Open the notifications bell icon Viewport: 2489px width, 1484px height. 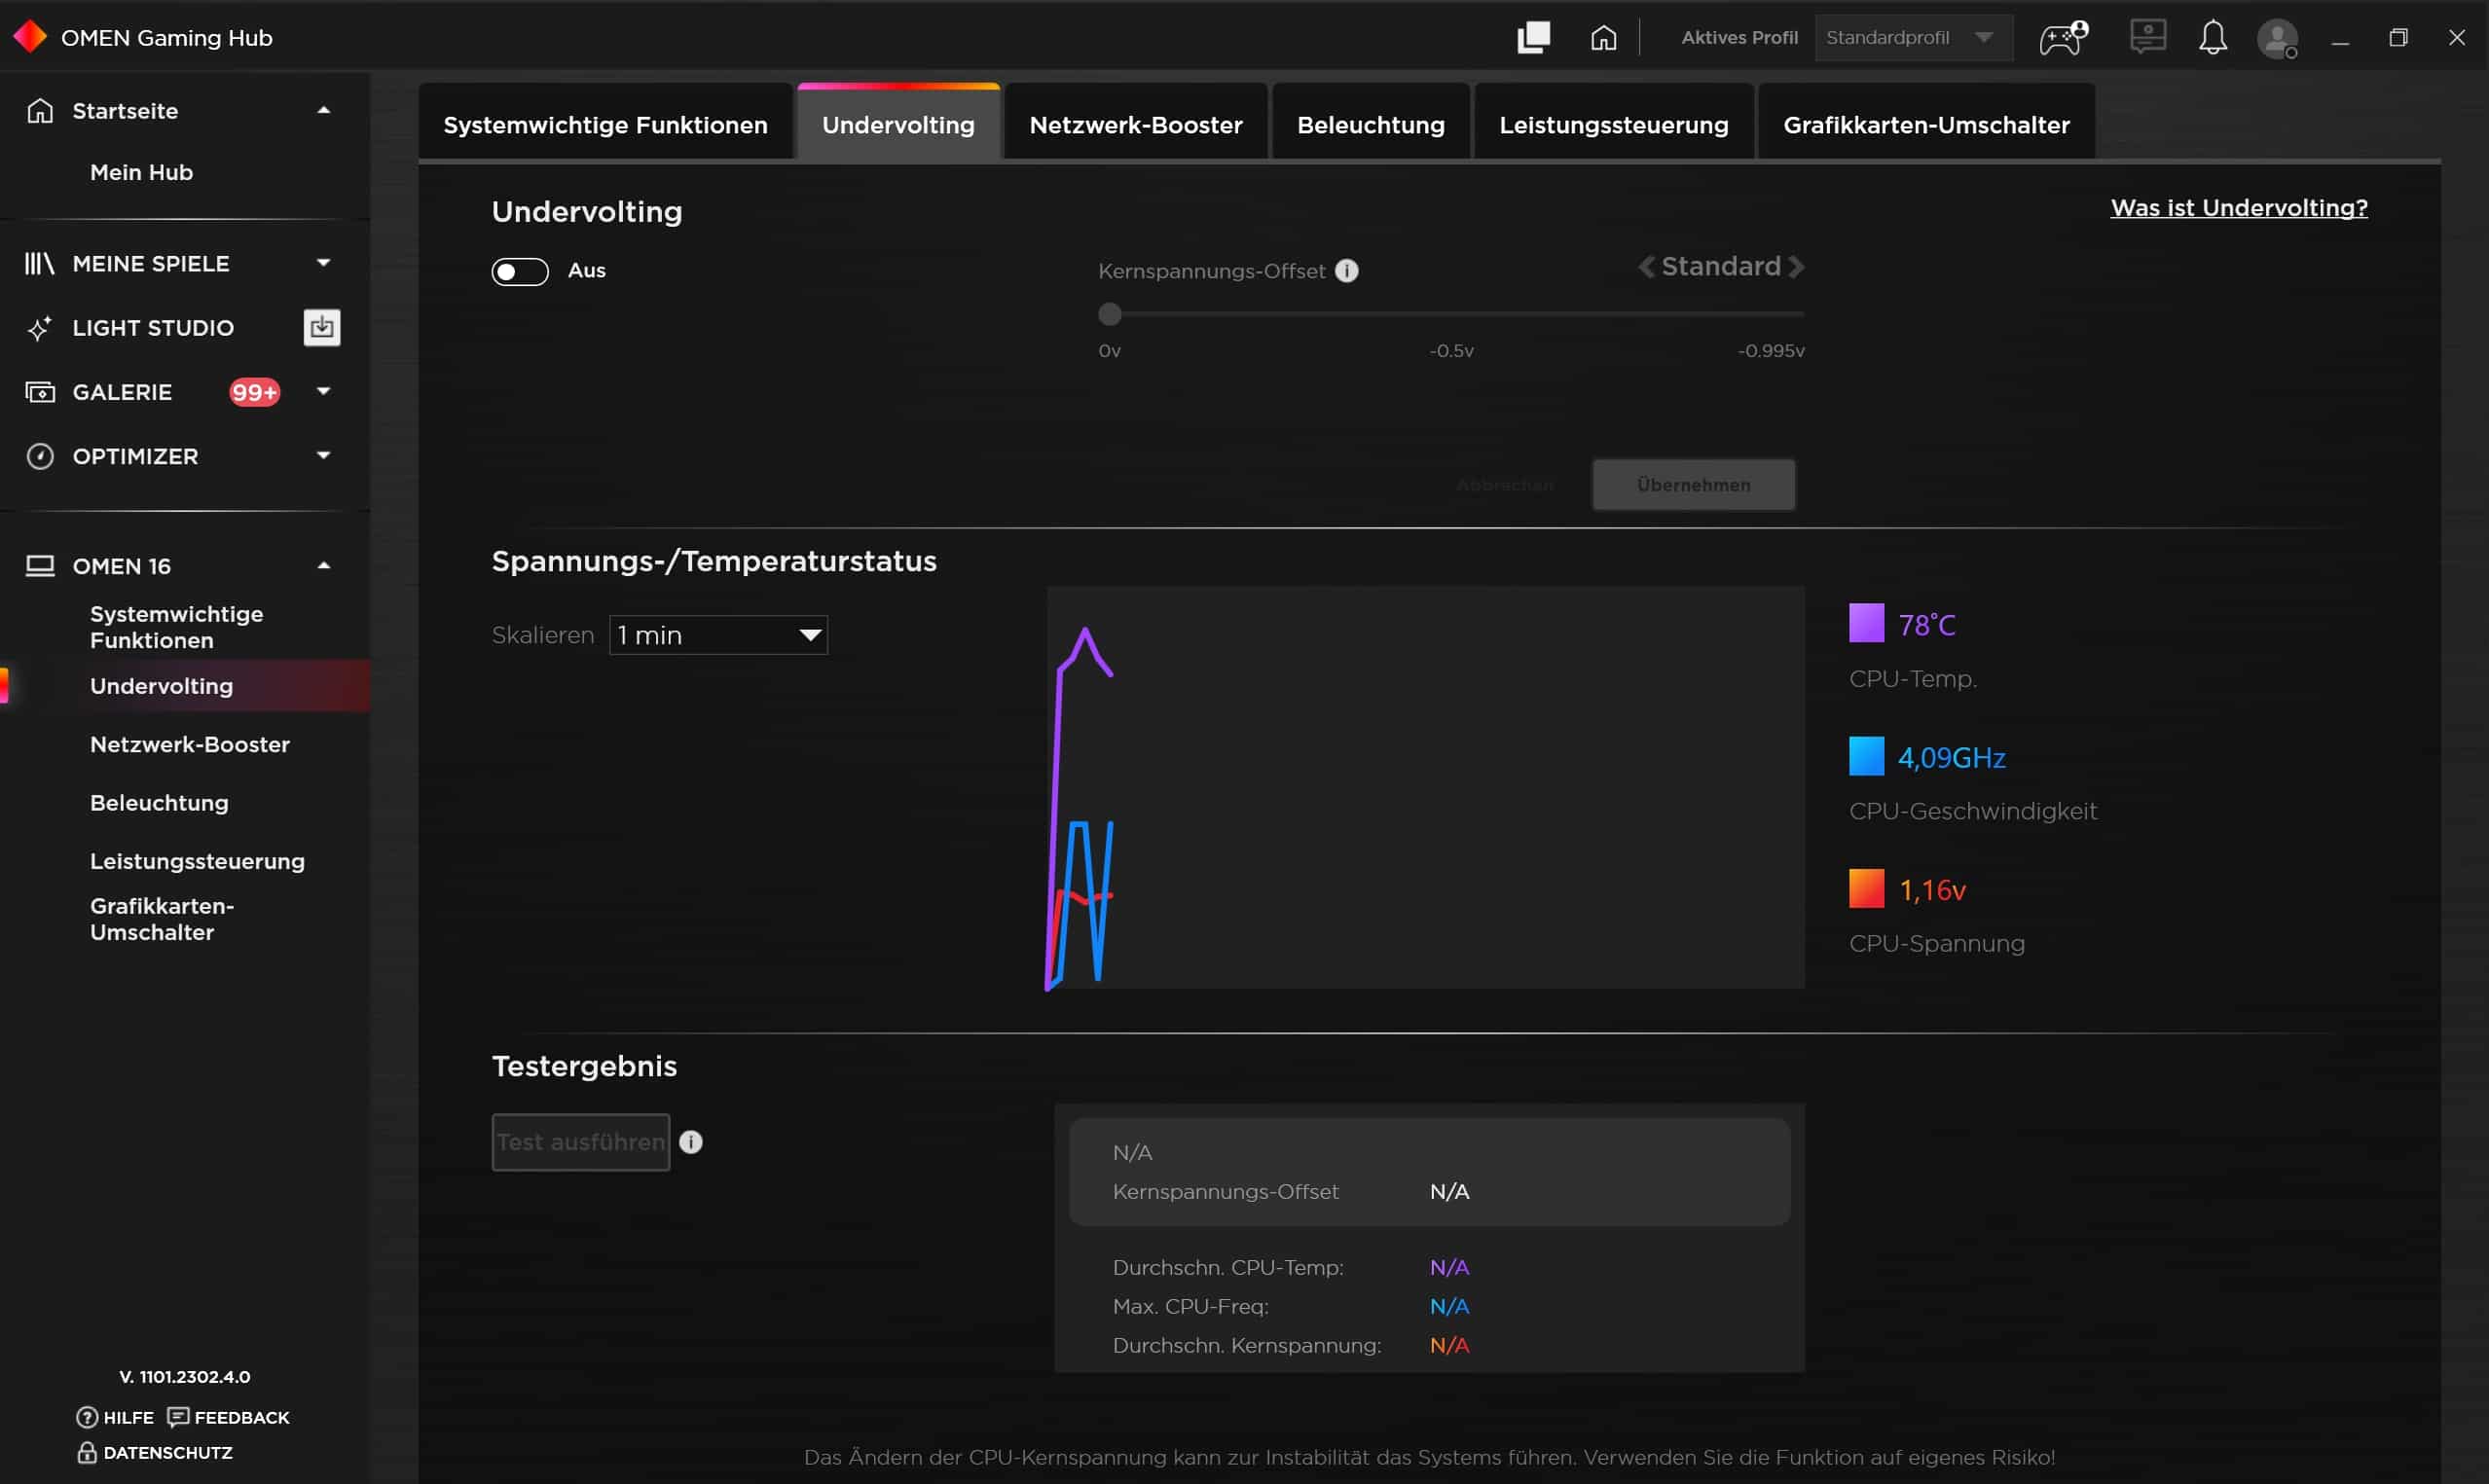click(2212, 38)
